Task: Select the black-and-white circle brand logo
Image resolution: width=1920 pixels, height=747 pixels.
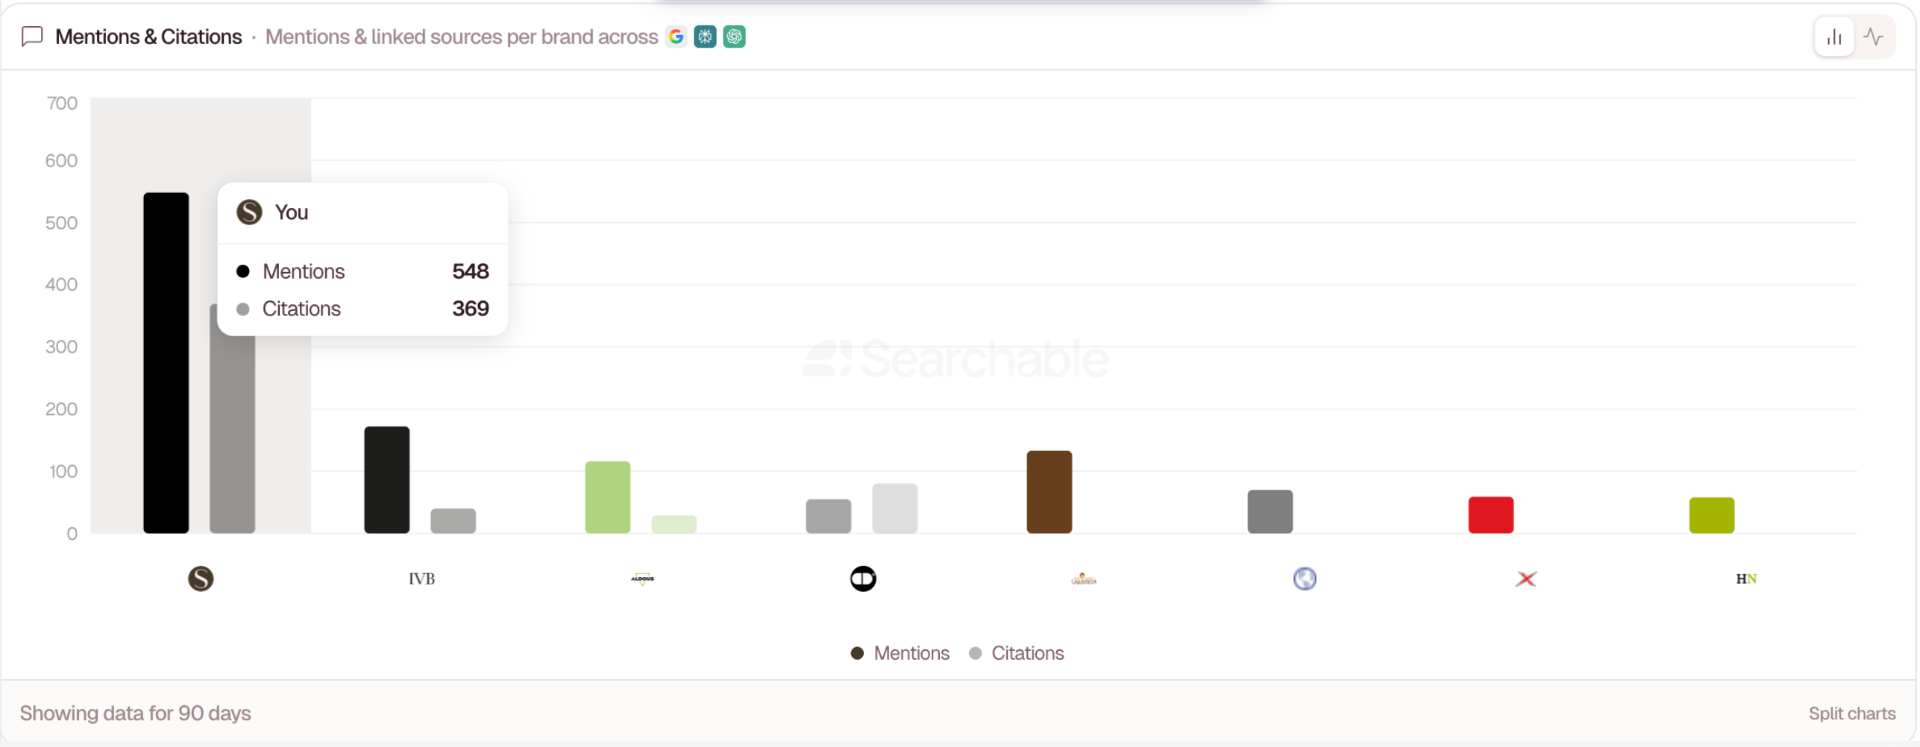Action: (x=863, y=578)
